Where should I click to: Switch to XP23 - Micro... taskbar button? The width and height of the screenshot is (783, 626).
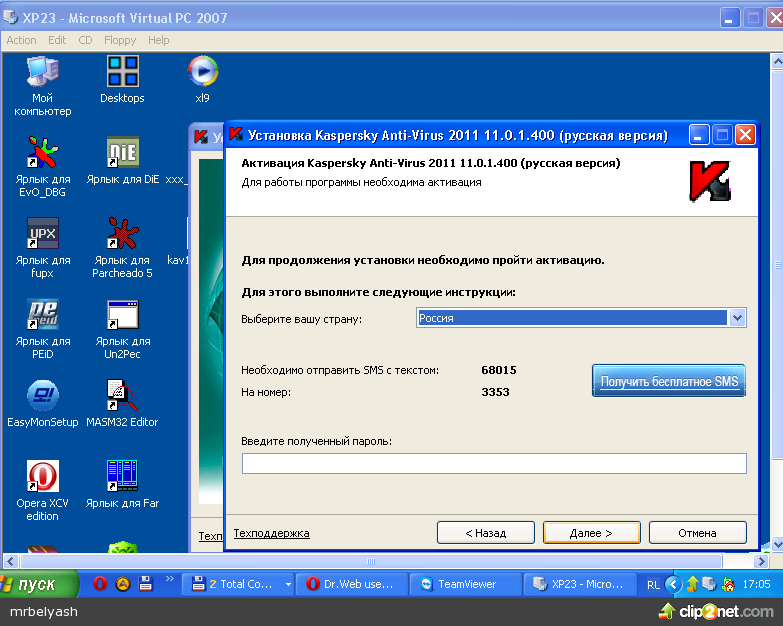pyautogui.click(x=579, y=584)
